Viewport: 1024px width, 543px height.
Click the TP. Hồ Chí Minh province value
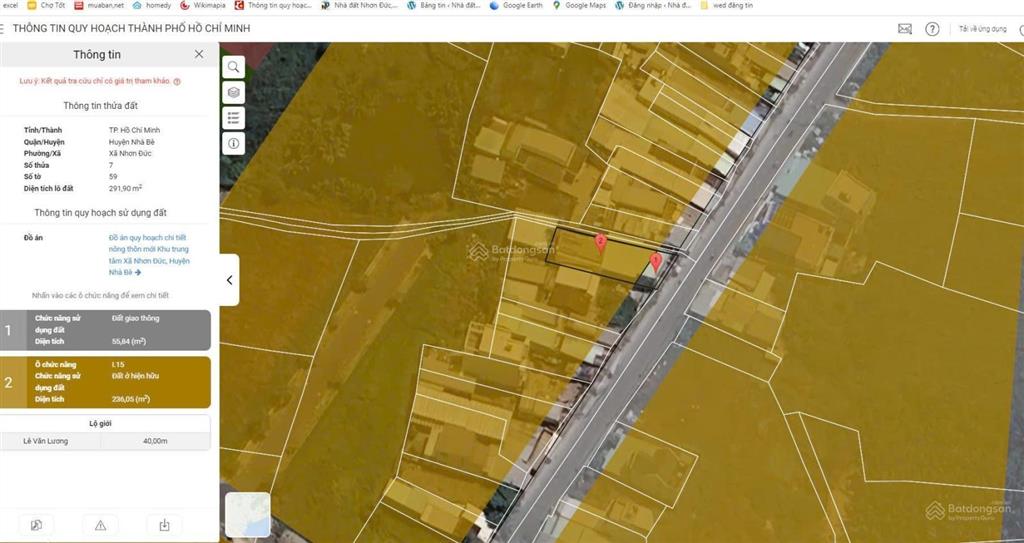(x=135, y=130)
